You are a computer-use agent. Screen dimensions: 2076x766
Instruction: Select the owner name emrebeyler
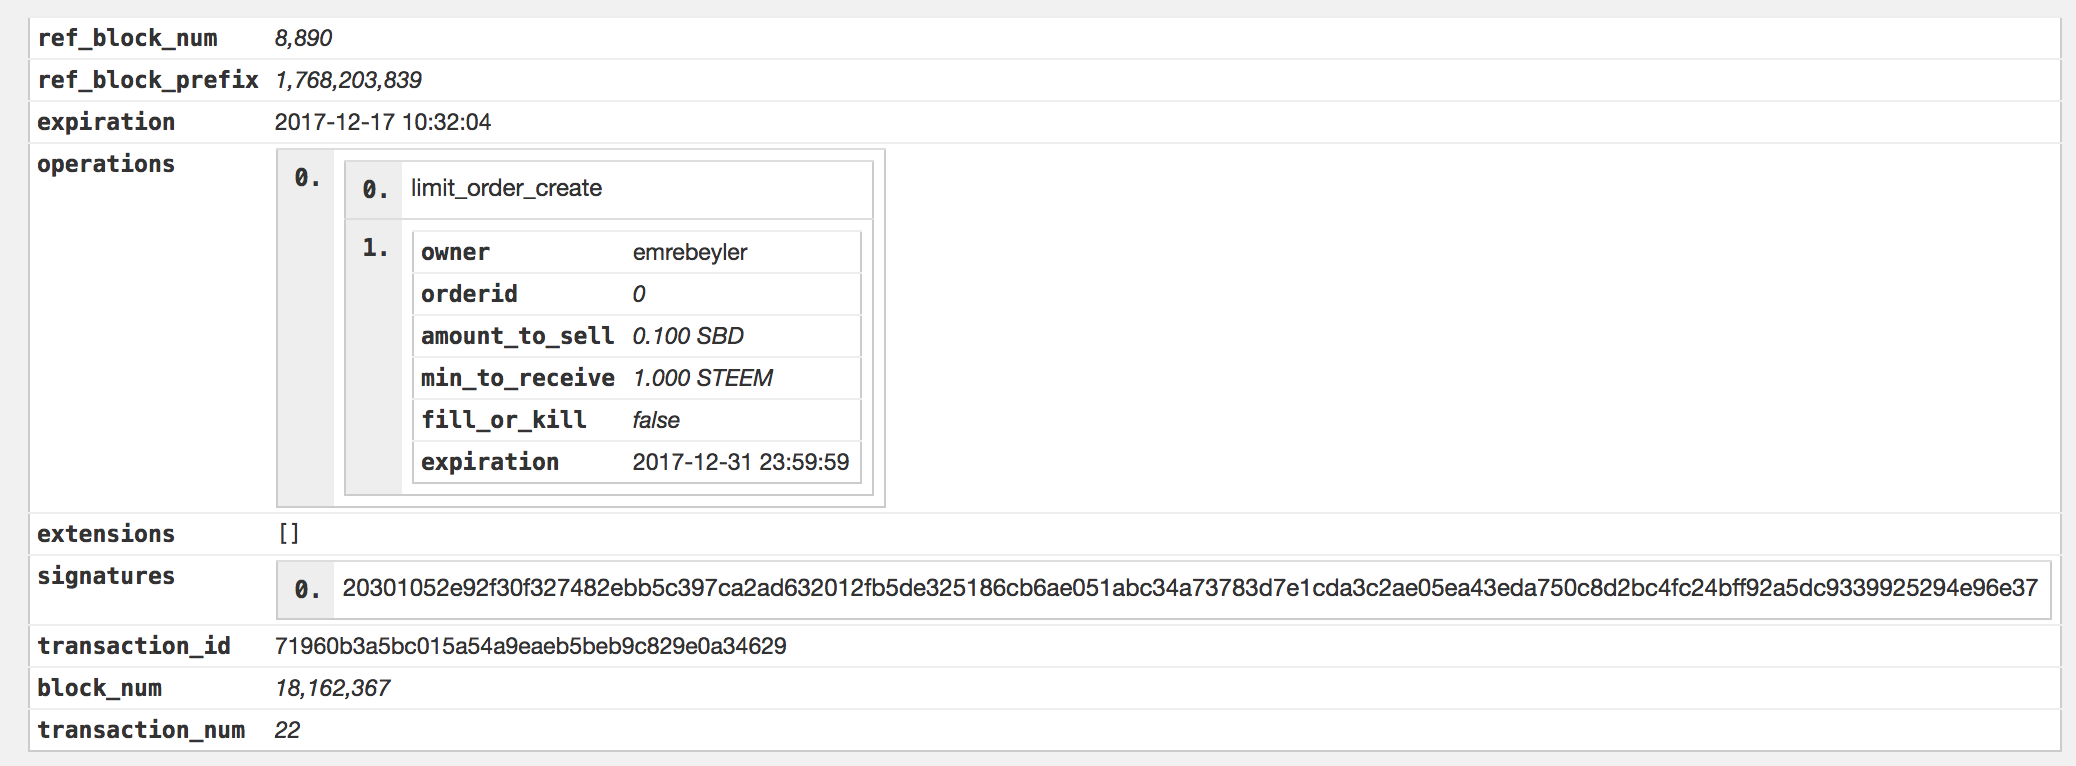coord(690,252)
